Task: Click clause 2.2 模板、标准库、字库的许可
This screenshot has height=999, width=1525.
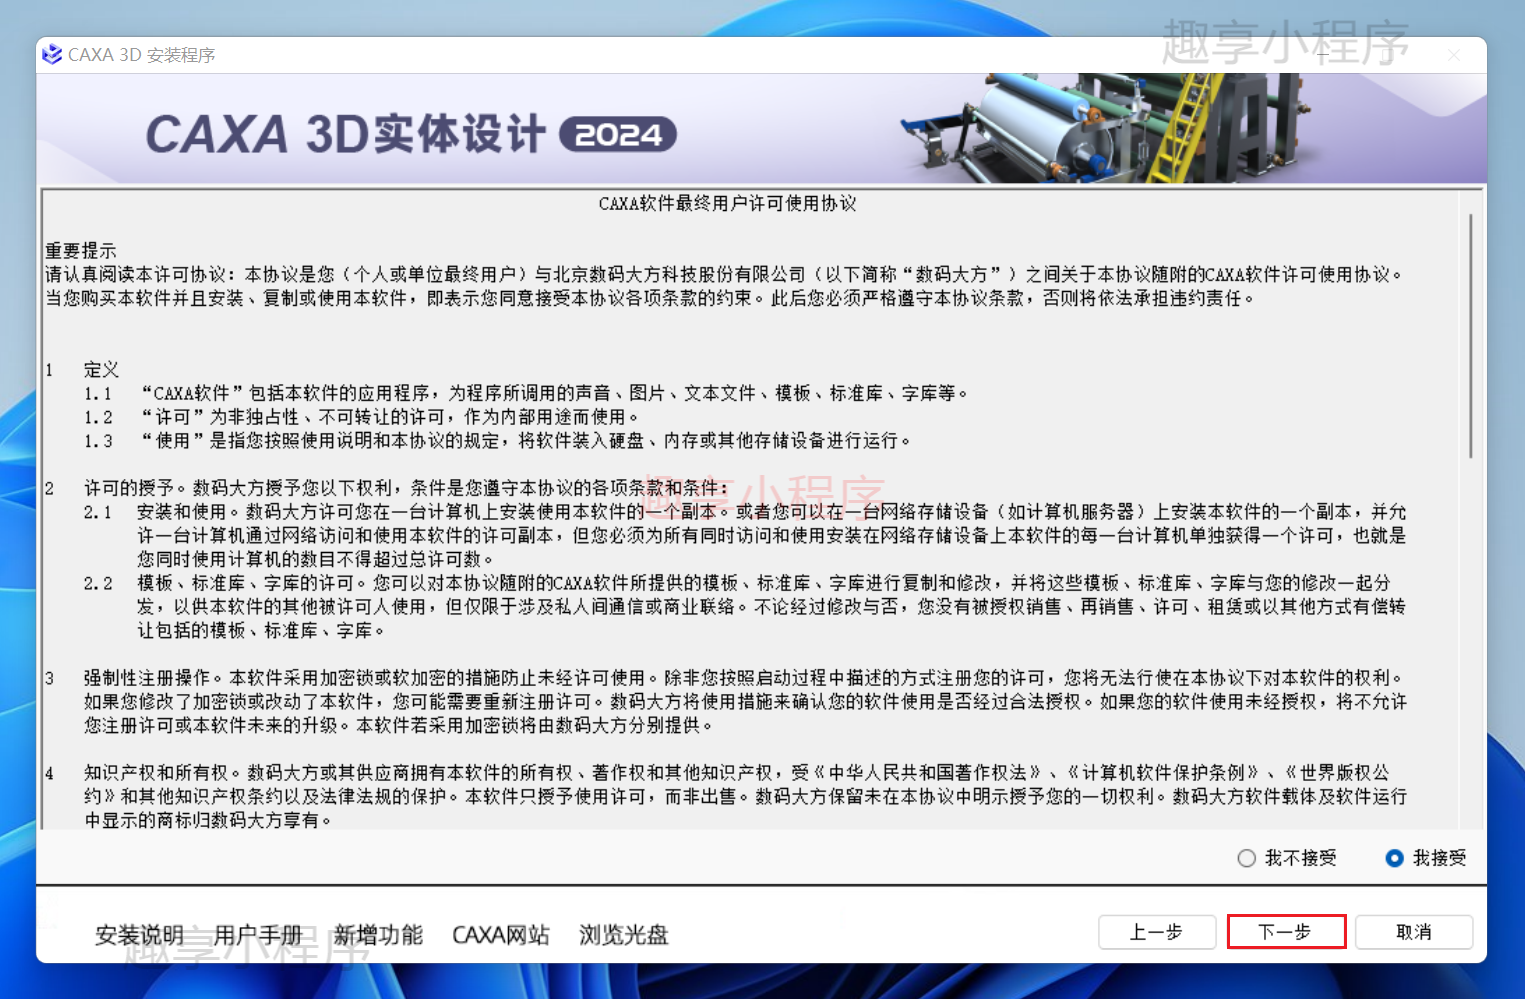Action: click(745, 606)
